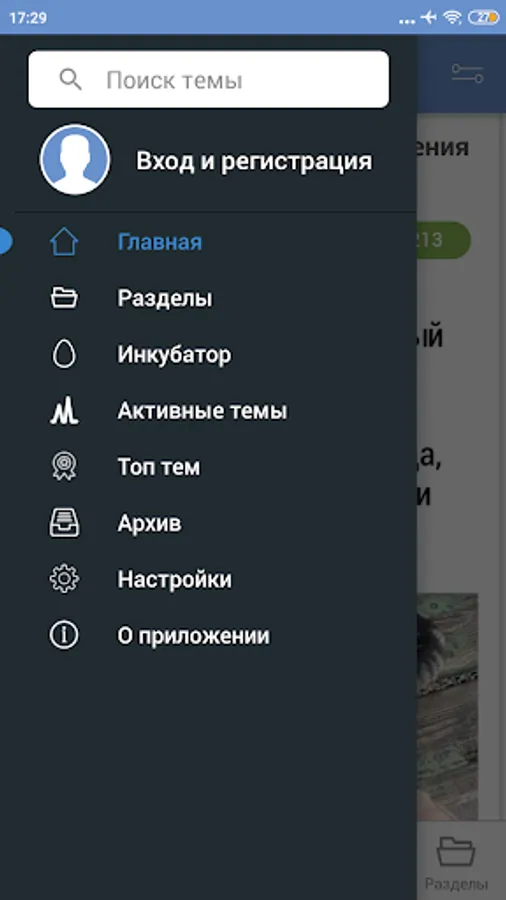
Task: Open the Разделы folder icon
Action: click(x=64, y=298)
